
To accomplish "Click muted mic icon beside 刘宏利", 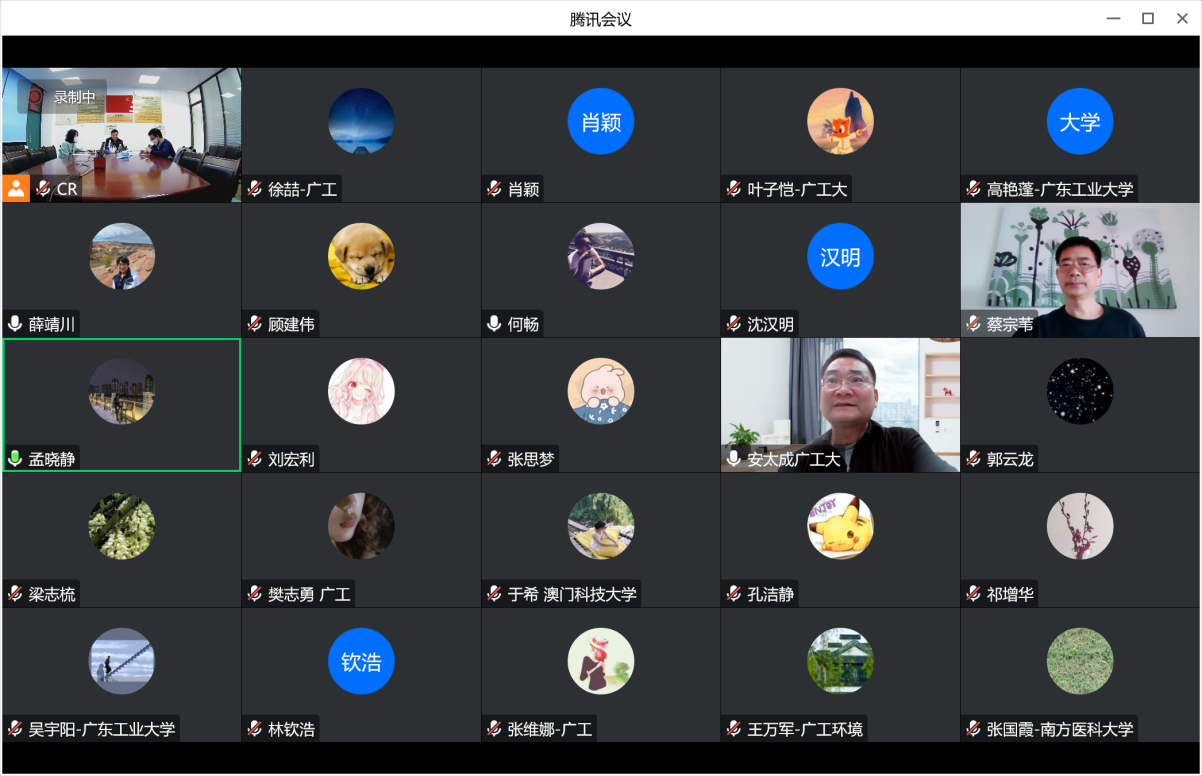I will click(255, 459).
